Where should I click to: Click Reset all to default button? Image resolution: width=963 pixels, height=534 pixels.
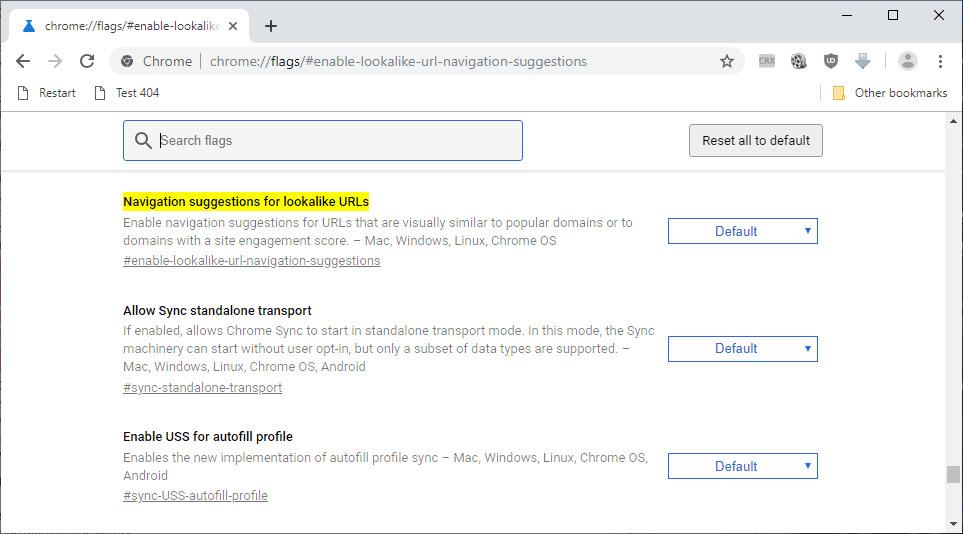point(755,140)
